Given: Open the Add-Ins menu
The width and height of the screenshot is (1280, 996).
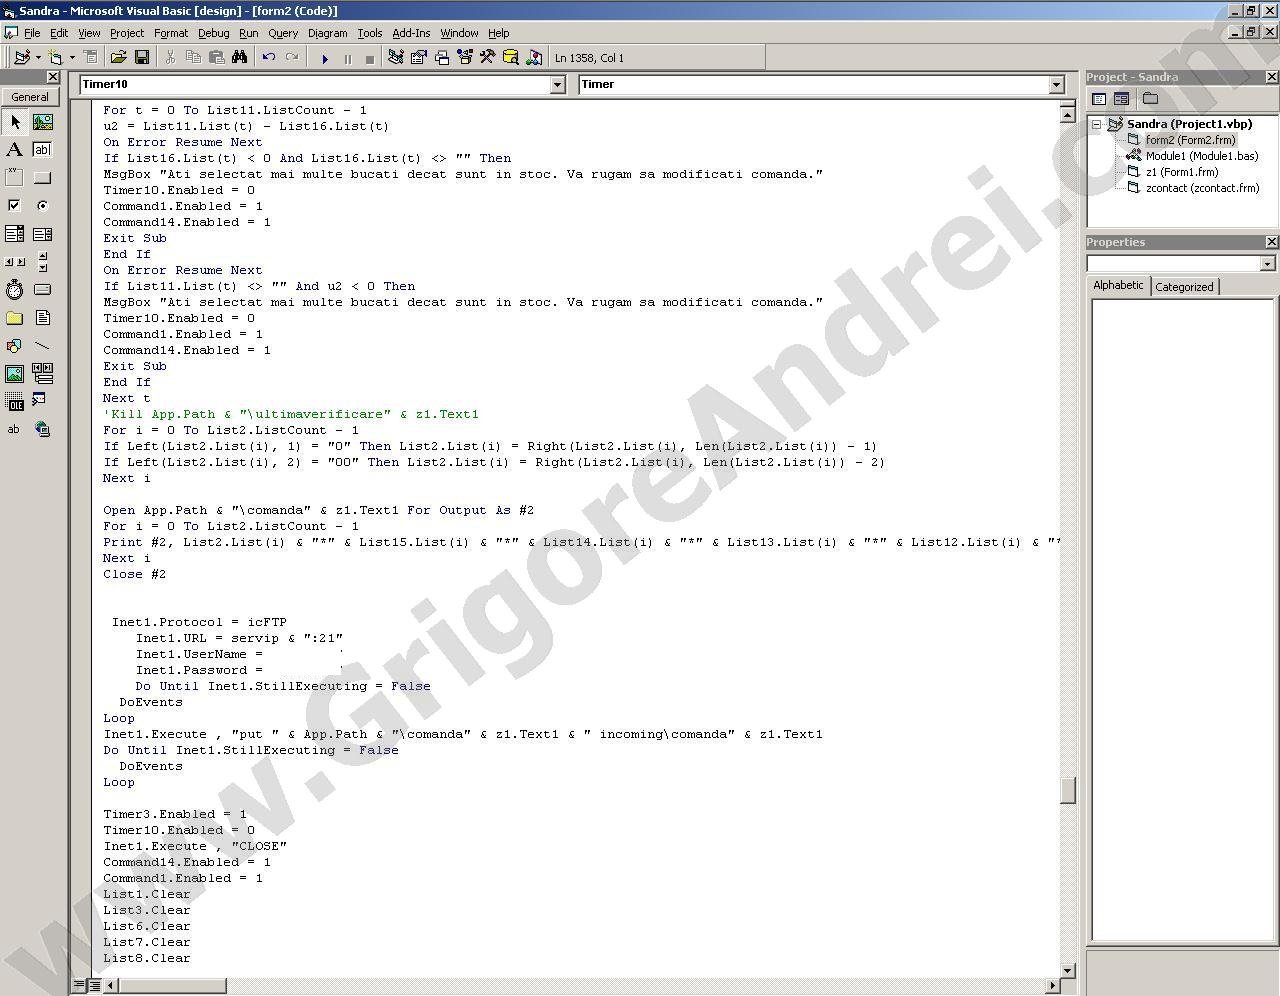Looking at the screenshot, I should coord(411,33).
